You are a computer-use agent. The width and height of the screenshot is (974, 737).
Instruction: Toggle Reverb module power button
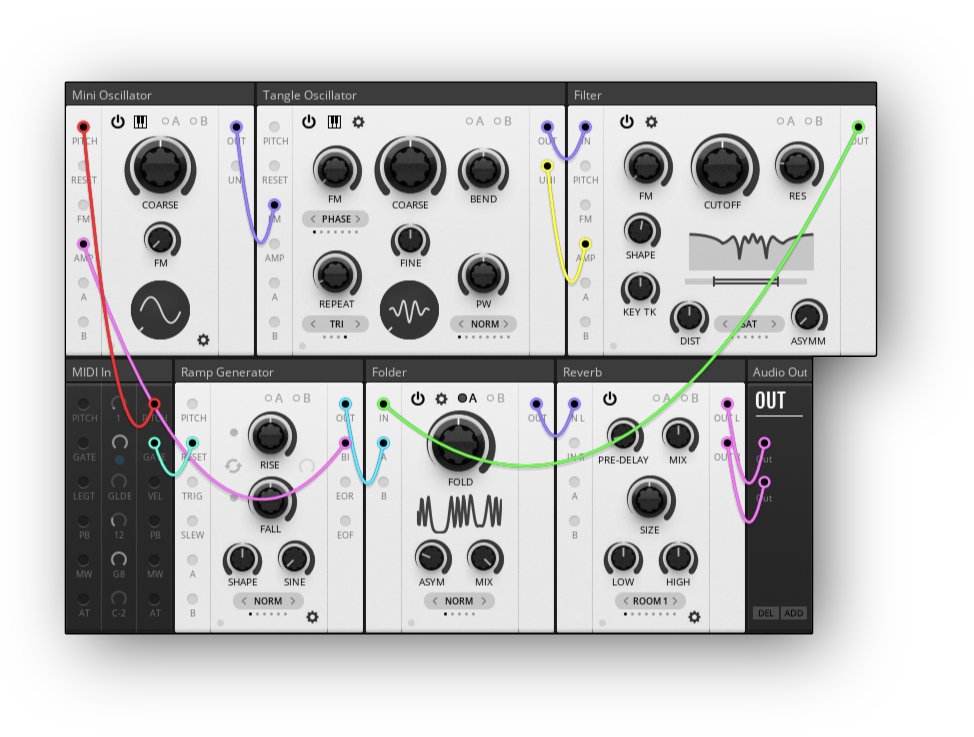tap(610, 398)
